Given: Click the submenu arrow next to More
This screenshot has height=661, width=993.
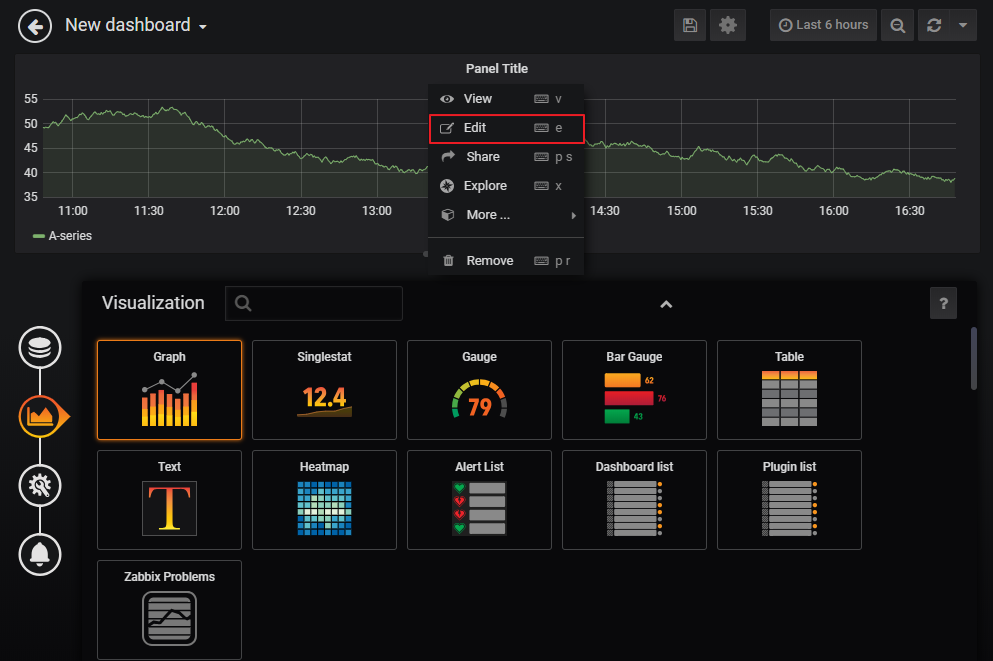Looking at the screenshot, I should (x=573, y=215).
